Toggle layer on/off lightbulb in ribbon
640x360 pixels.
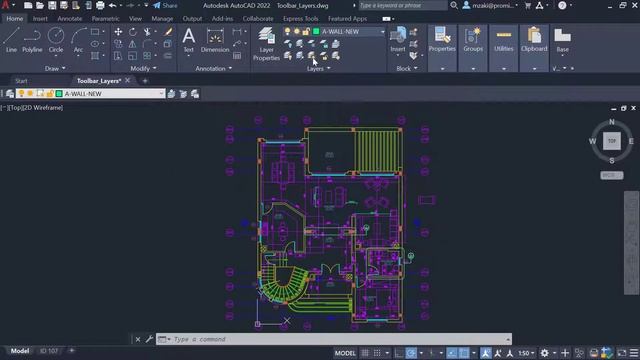pyautogui.click(x=287, y=31)
